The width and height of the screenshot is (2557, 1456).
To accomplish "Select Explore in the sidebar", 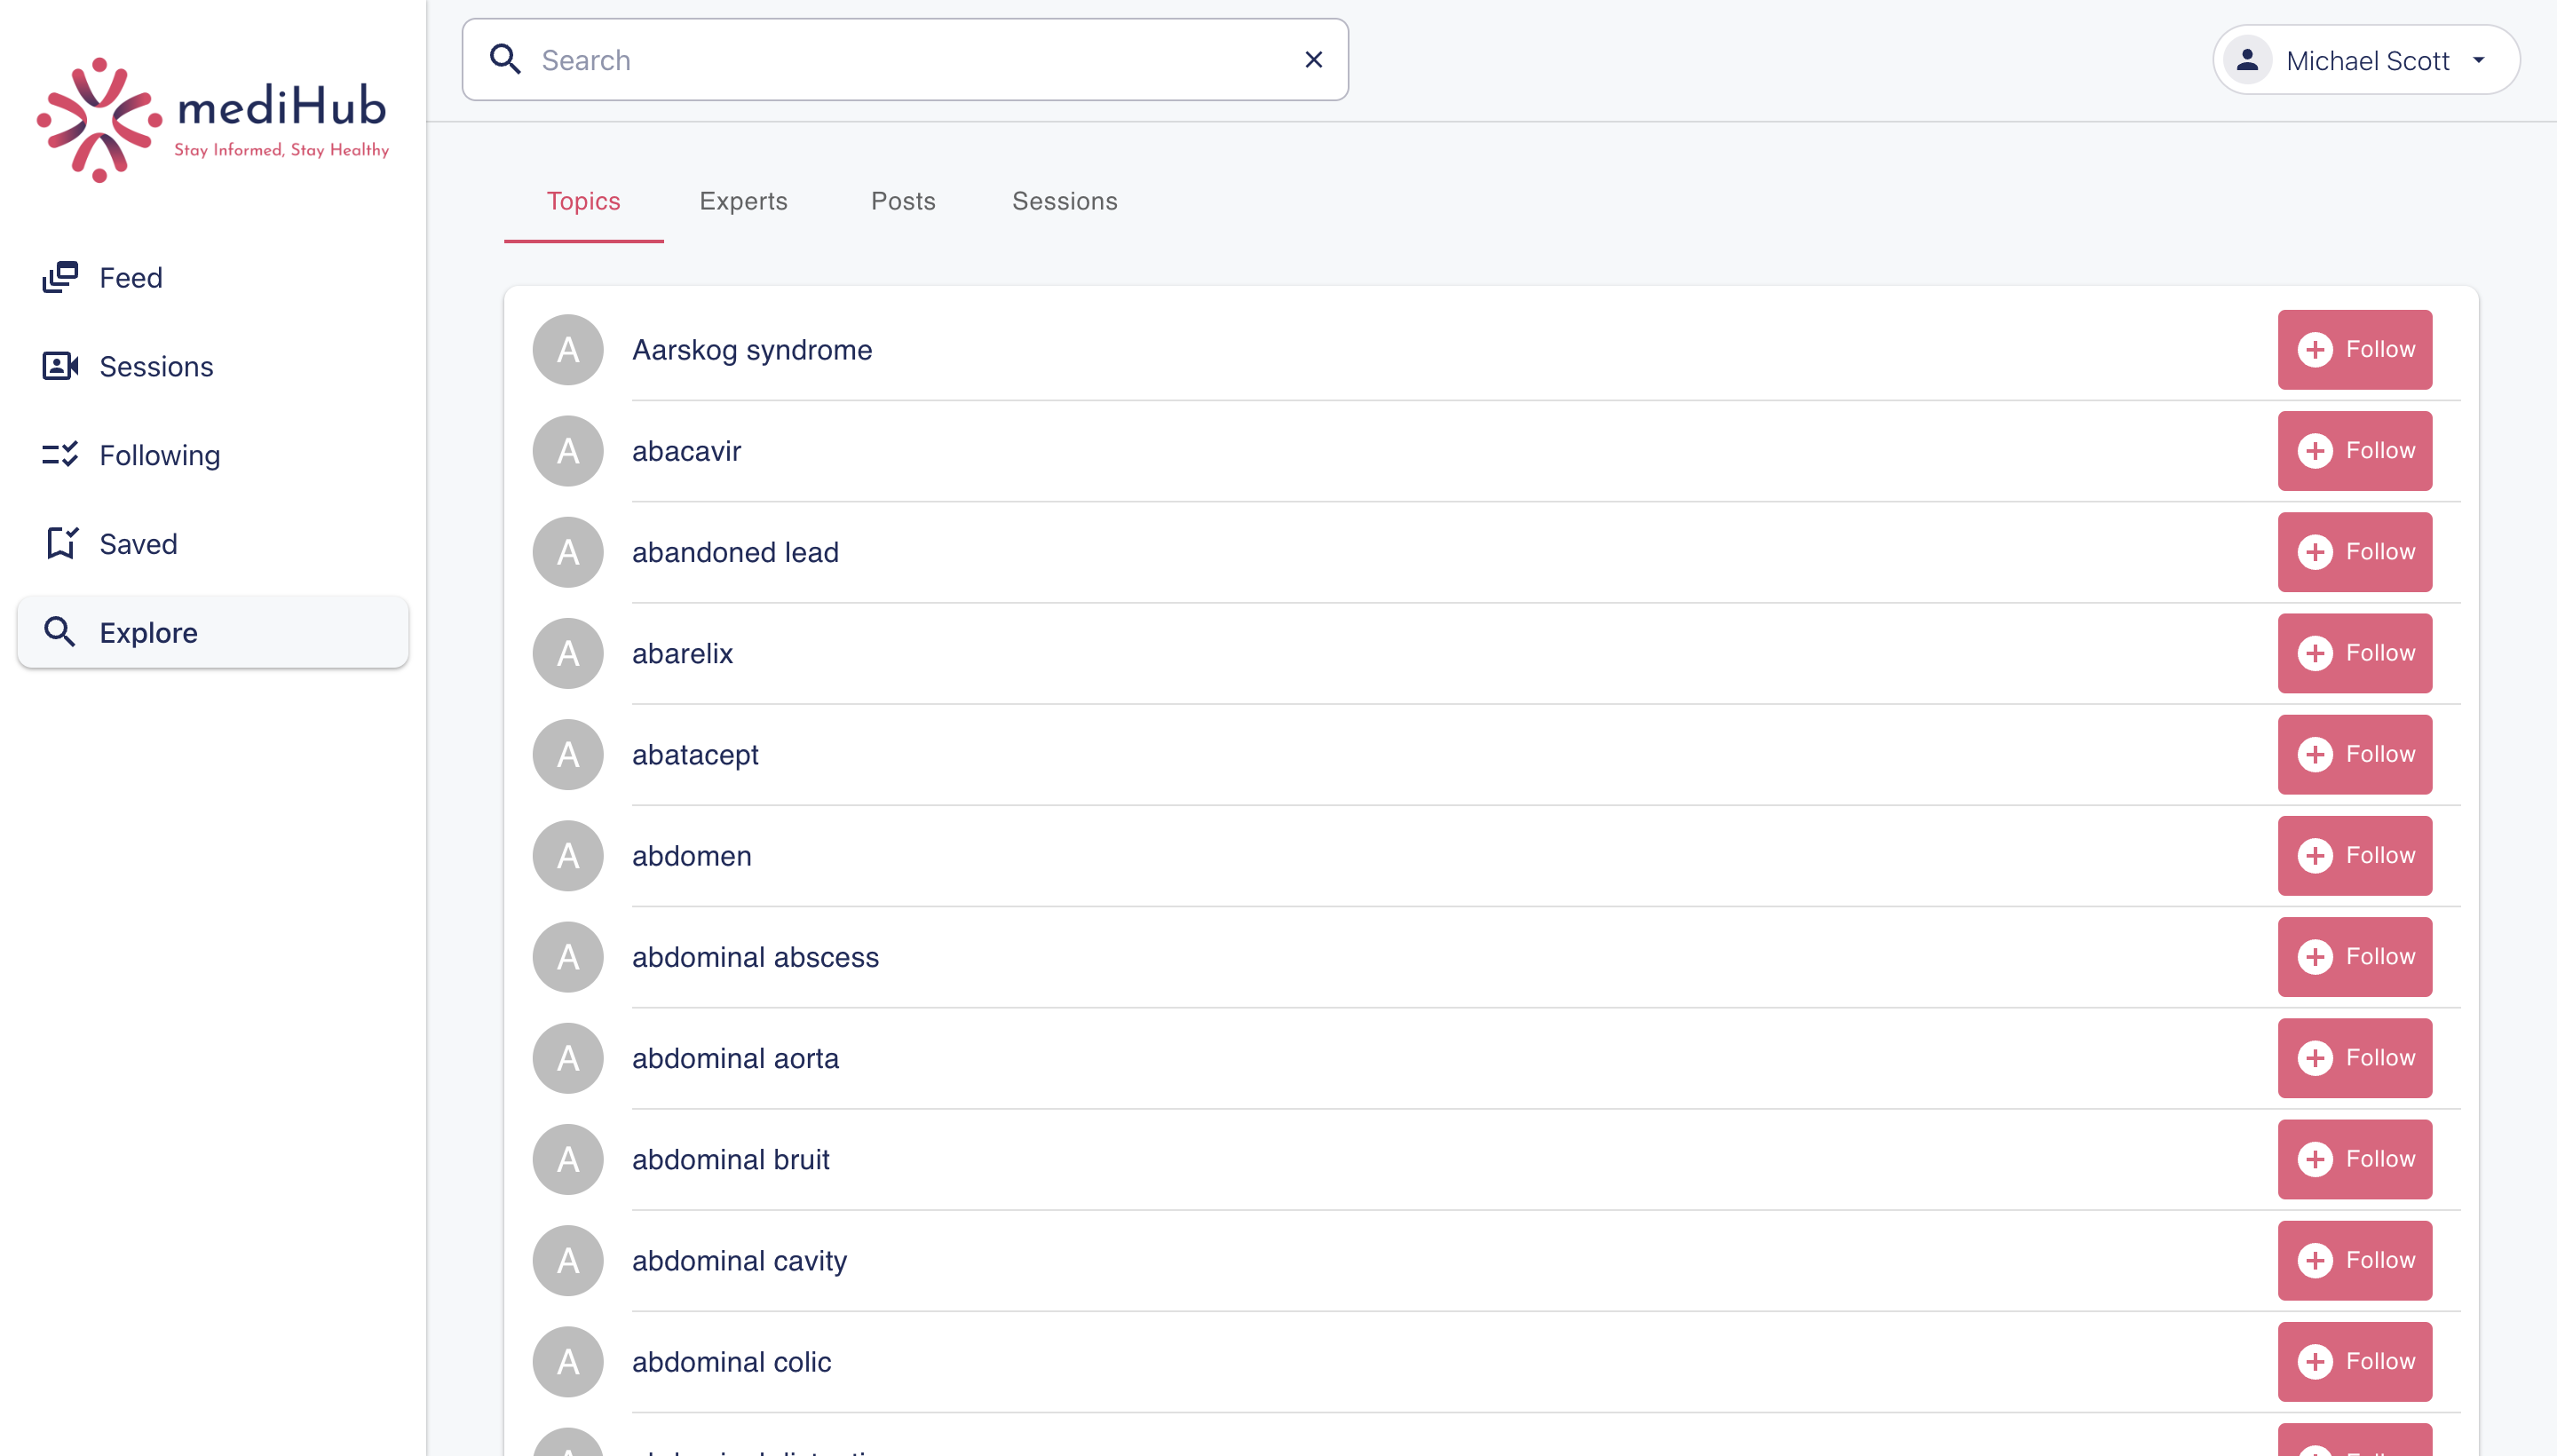I will coord(148,633).
